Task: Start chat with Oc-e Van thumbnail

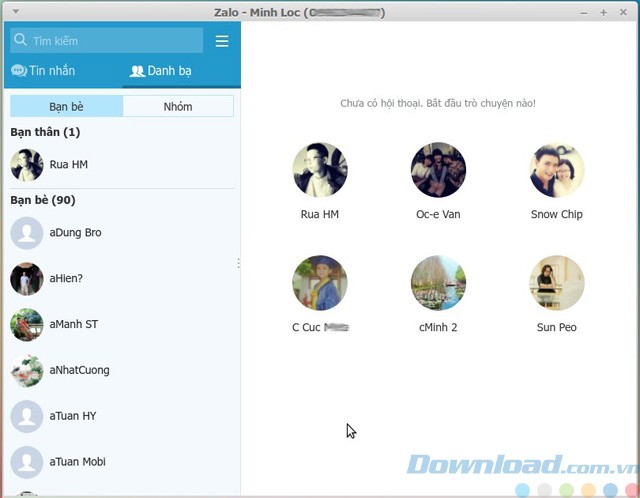Action: 438,170
